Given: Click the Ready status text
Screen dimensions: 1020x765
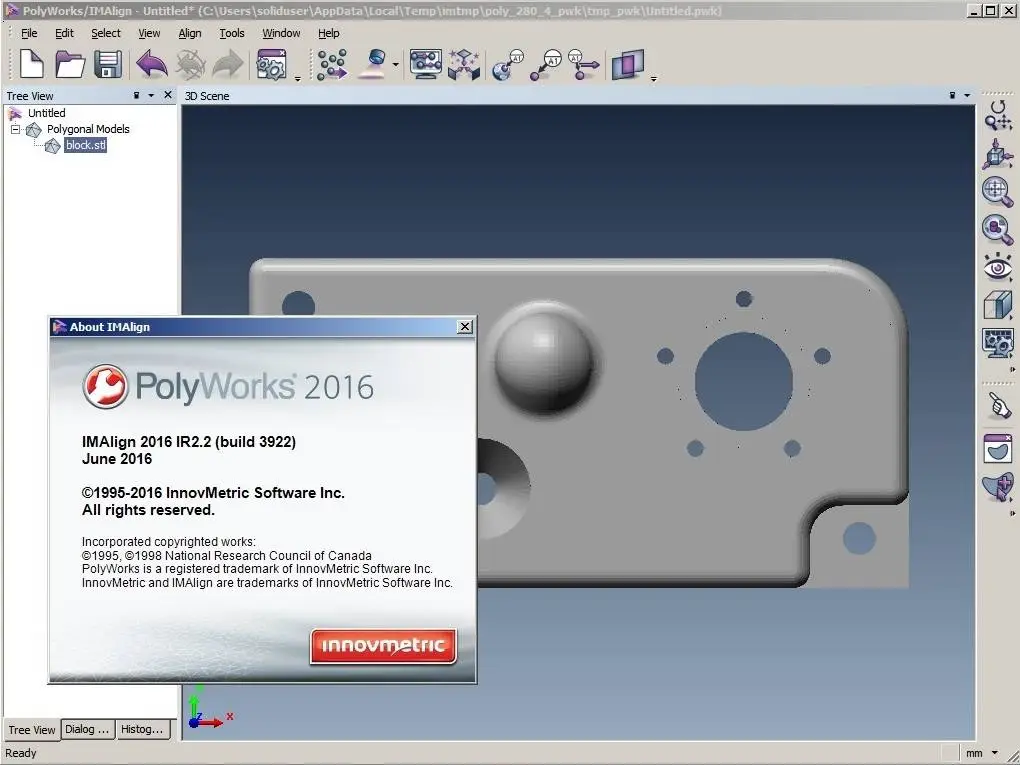Looking at the screenshot, I should 21,753.
